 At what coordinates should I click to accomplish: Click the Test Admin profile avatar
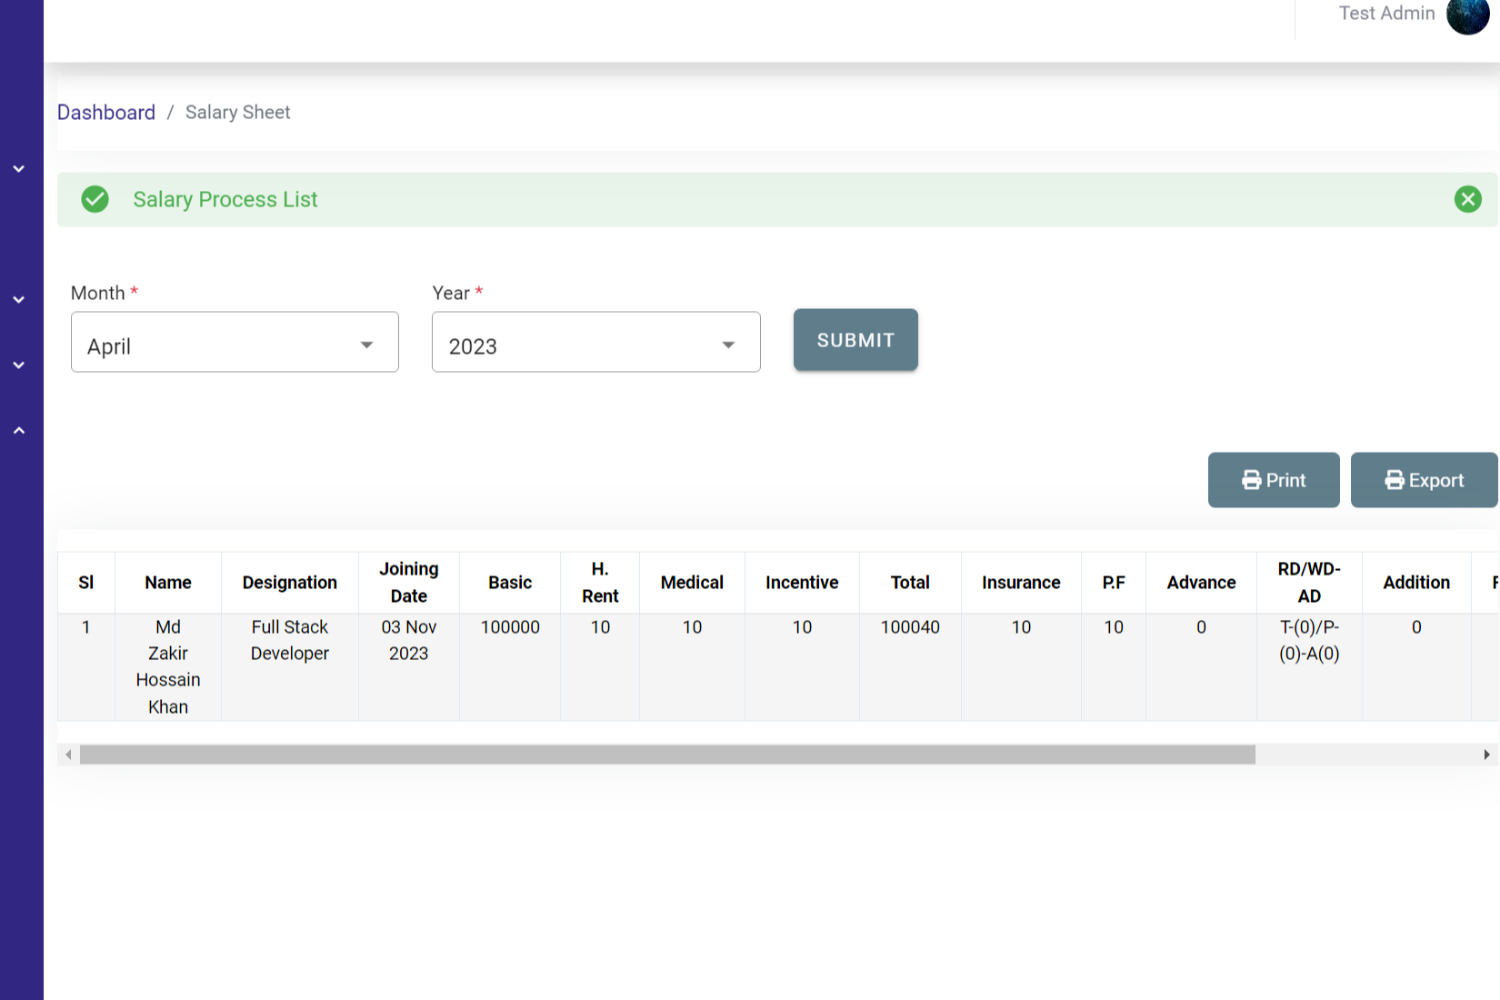(x=1467, y=14)
